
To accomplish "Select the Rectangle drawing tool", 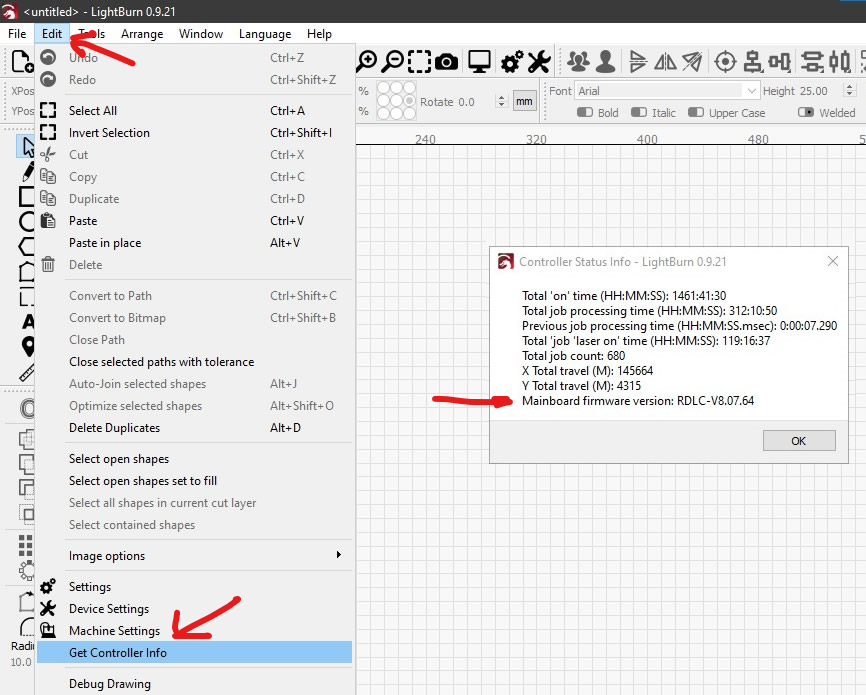I will tap(27, 196).
